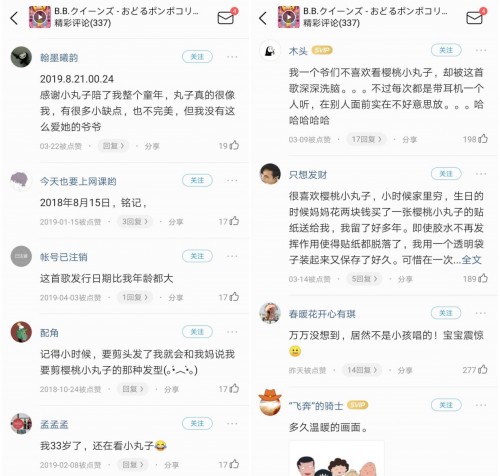Like 木头's comment showing 198 likes
Viewport: 500px width, 476px height.
point(483,139)
